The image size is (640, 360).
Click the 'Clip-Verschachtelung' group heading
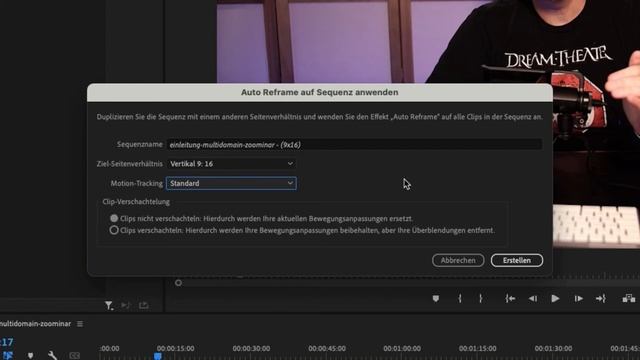[x=136, y=202]
